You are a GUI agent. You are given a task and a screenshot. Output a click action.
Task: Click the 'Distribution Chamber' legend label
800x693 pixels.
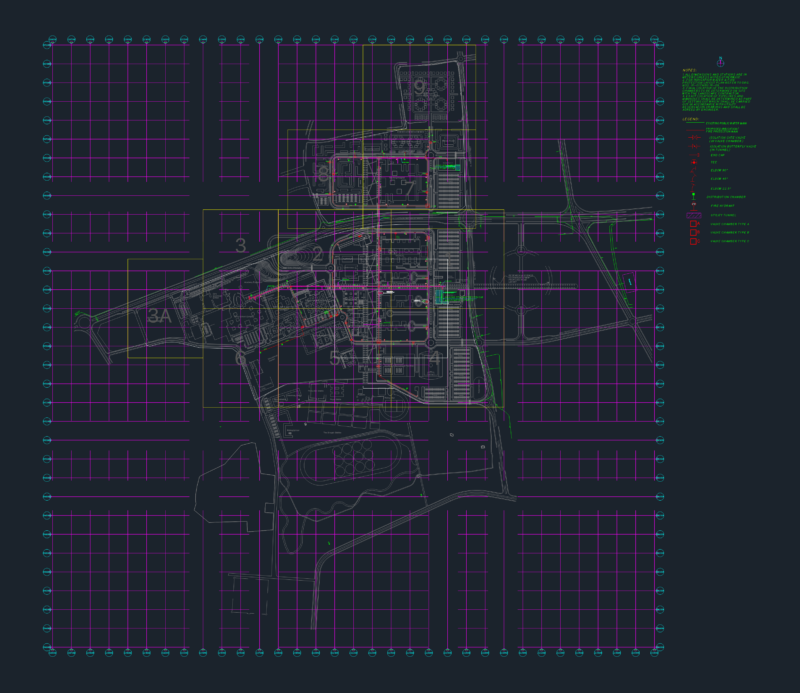(726, 197)
